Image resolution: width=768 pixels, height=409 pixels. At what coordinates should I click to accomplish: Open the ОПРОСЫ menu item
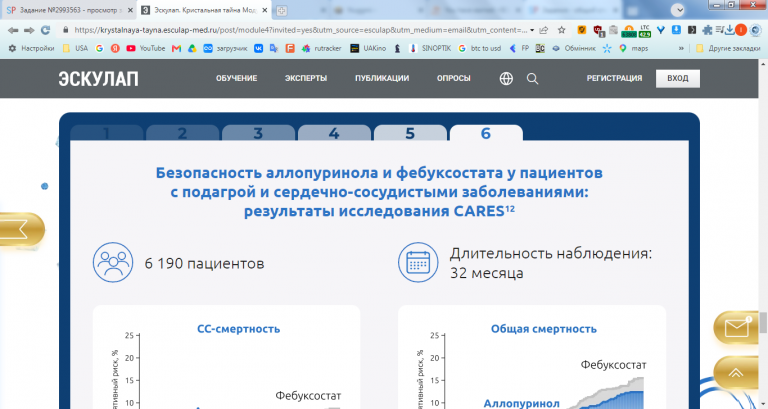[454, 78]
